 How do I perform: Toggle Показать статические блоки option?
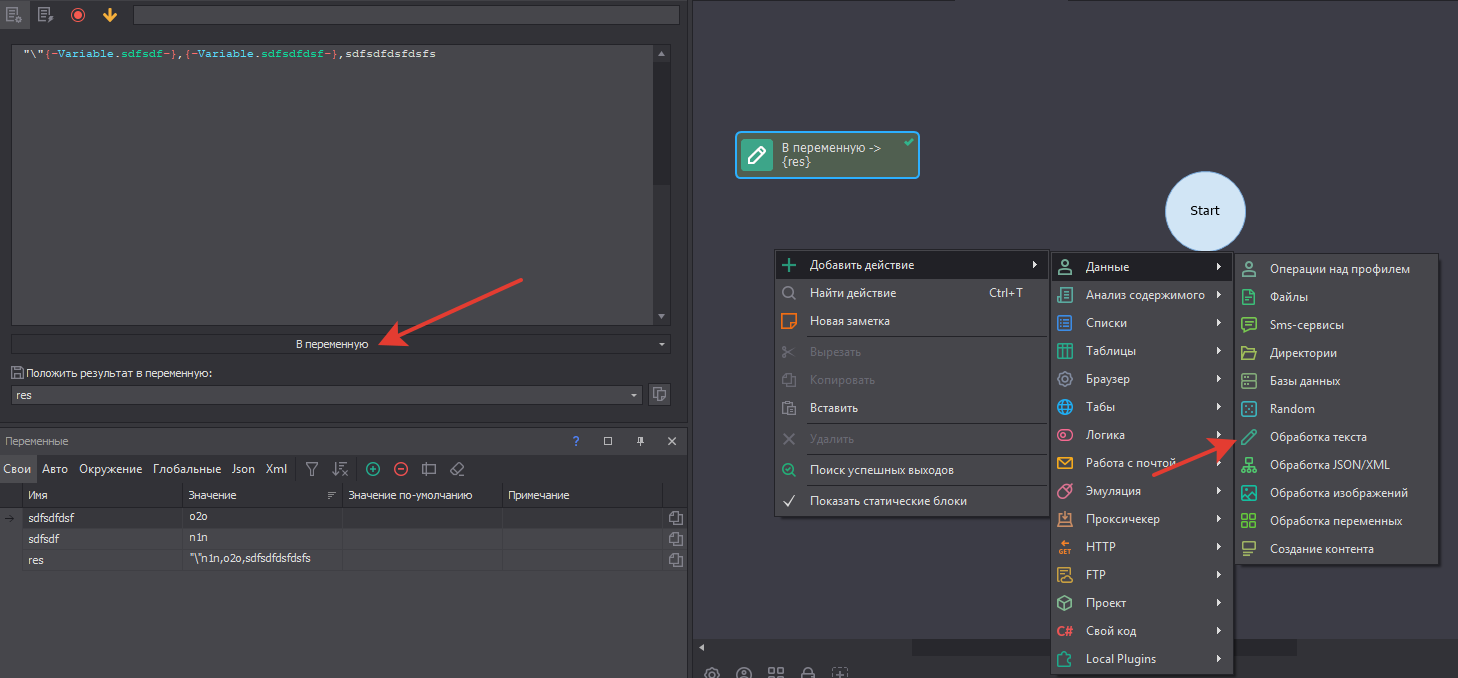pyautogui.click(x=888, y=501)
